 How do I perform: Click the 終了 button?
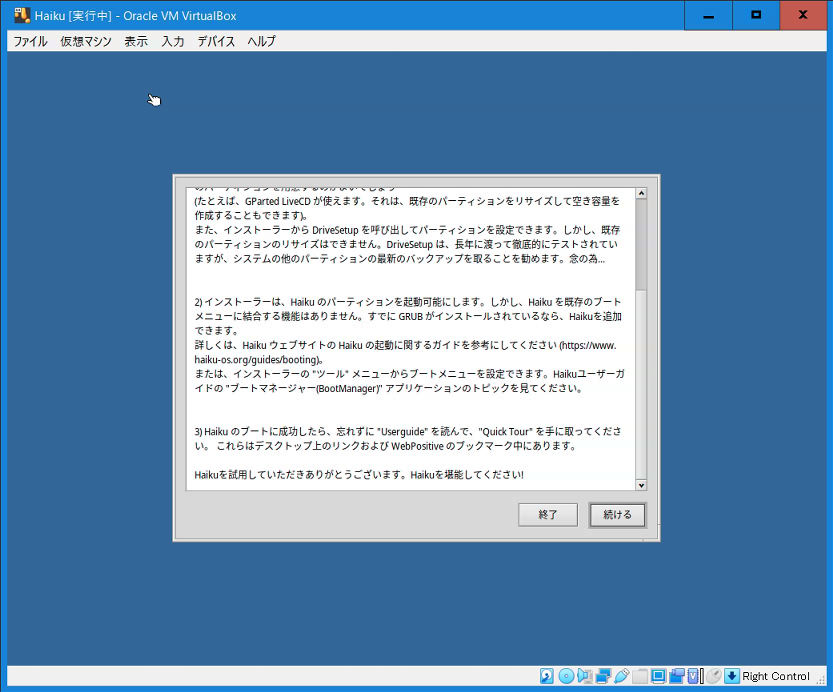[548, 515]
